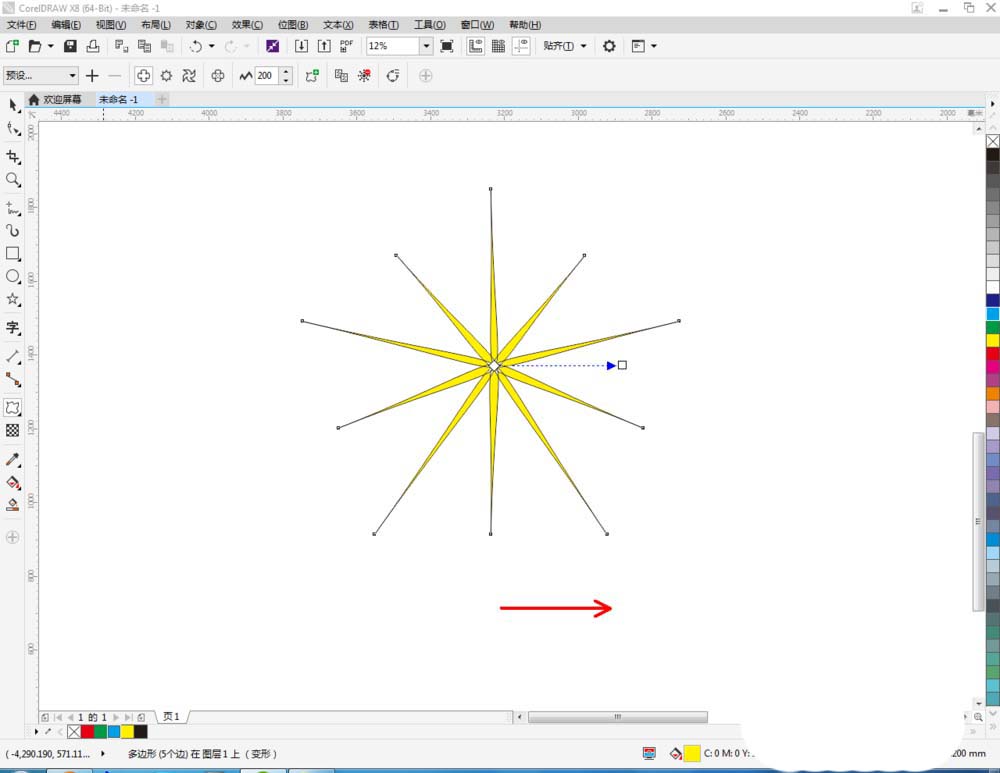Add a new distortion preset with the plus button
Screen dimensions: 1000x773
92,75
